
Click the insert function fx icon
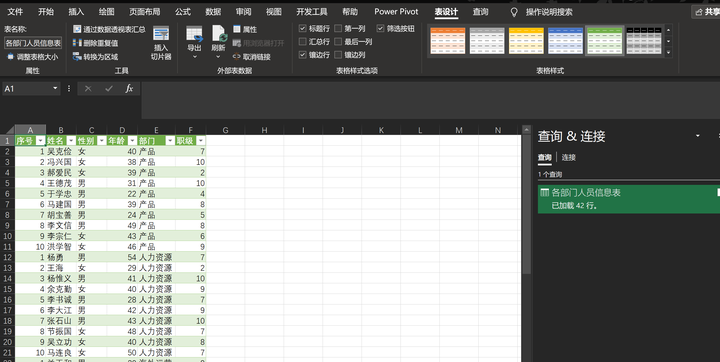(129, 89)
